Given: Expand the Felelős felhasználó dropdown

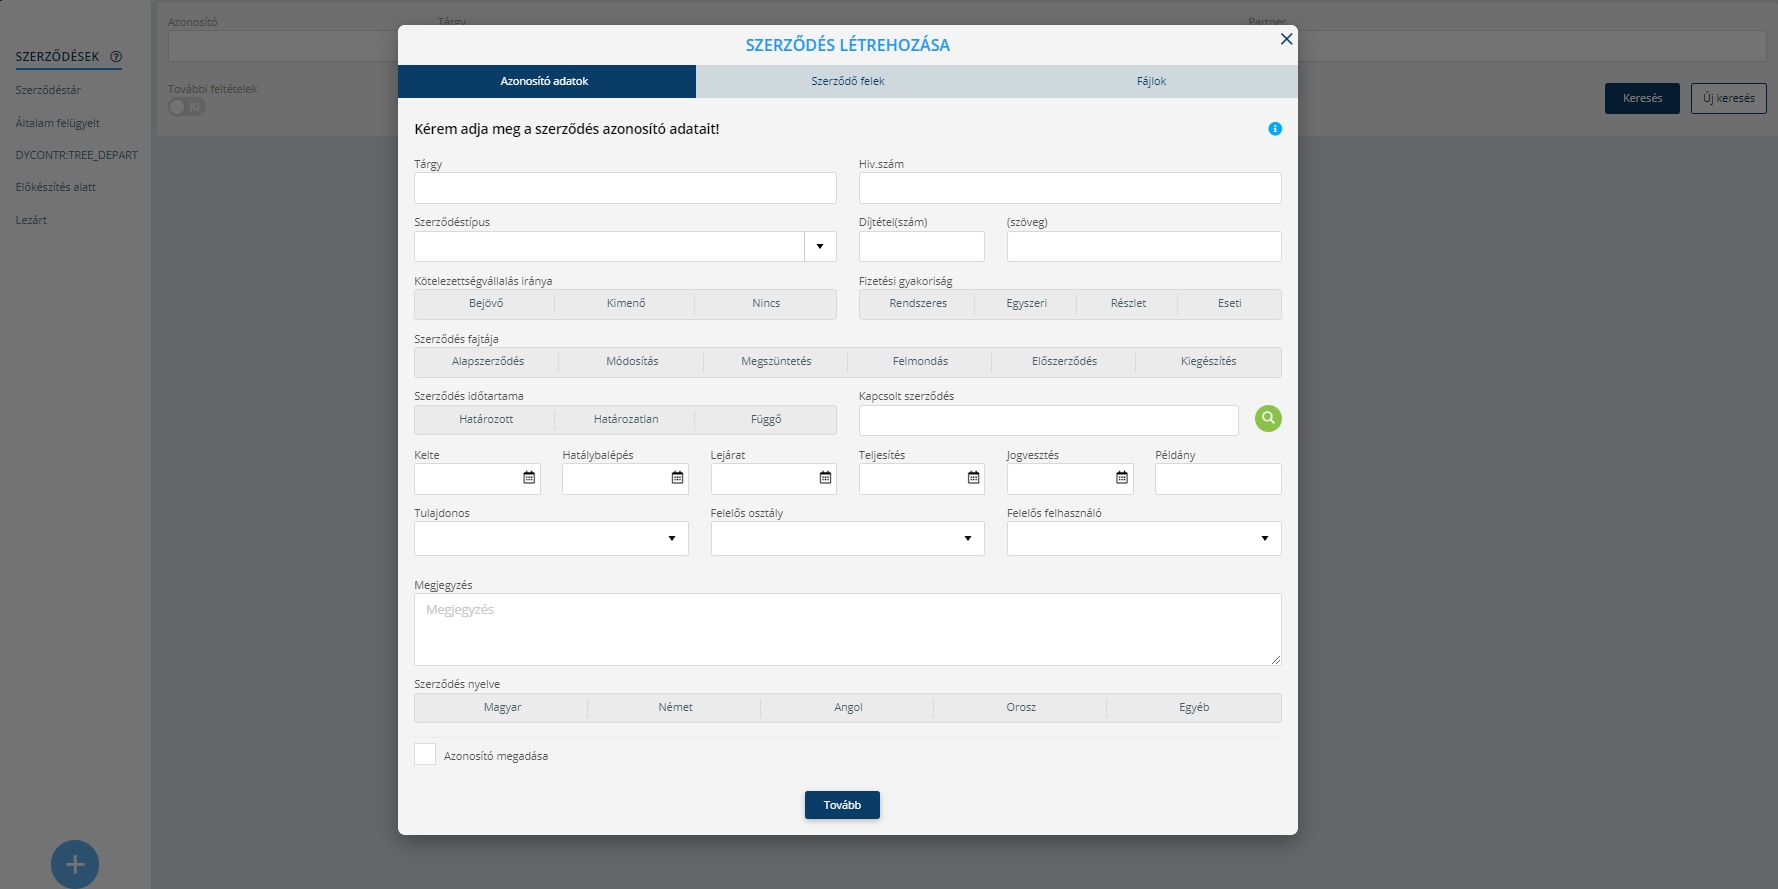Looking at the screenshot, I should pyautogui.click(x=1264, y=539).
